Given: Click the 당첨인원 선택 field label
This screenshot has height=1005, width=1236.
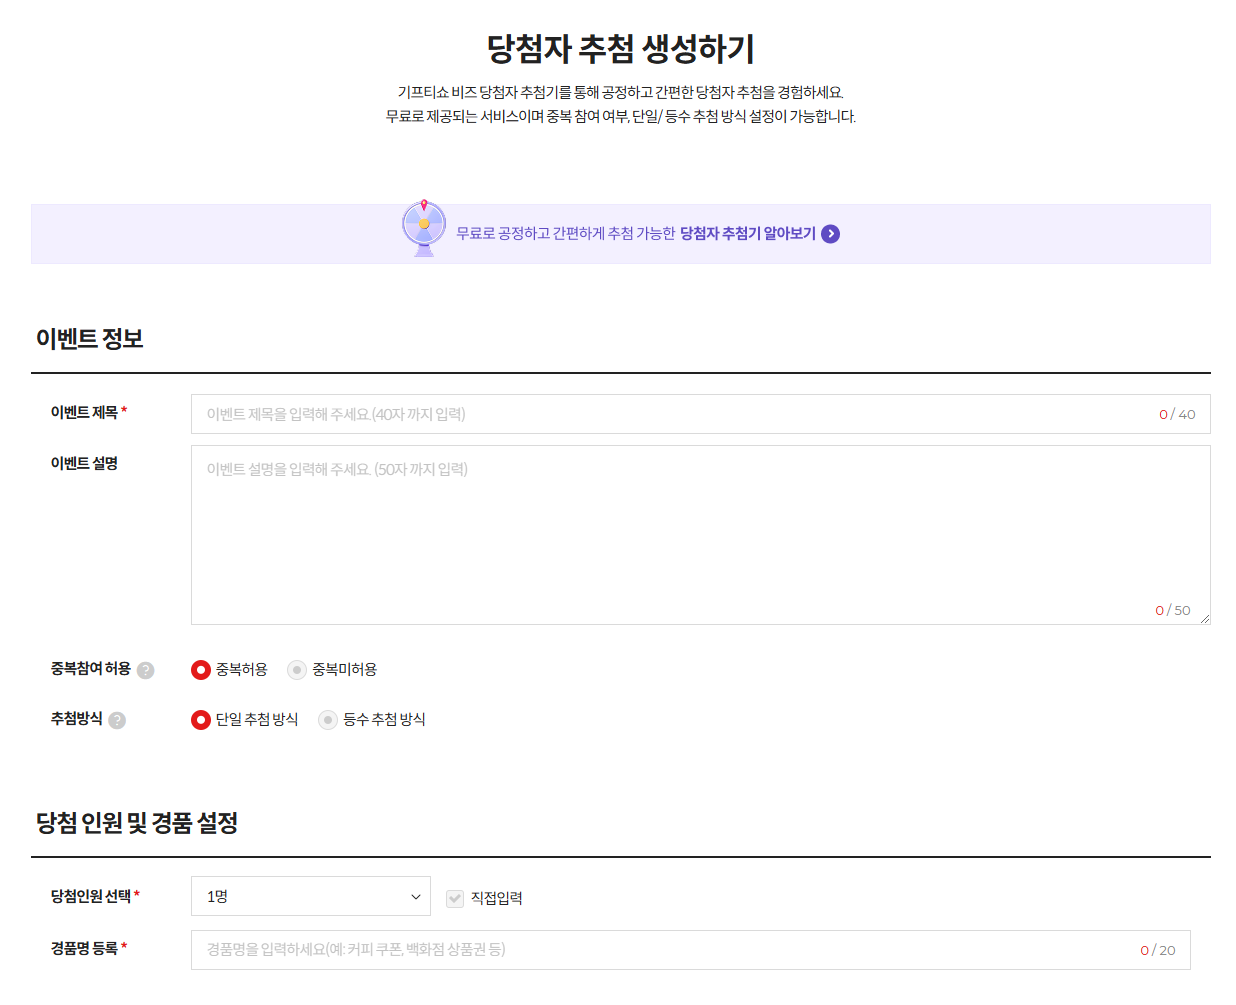Looking at the screenshot, I should (x=91, y=897).
